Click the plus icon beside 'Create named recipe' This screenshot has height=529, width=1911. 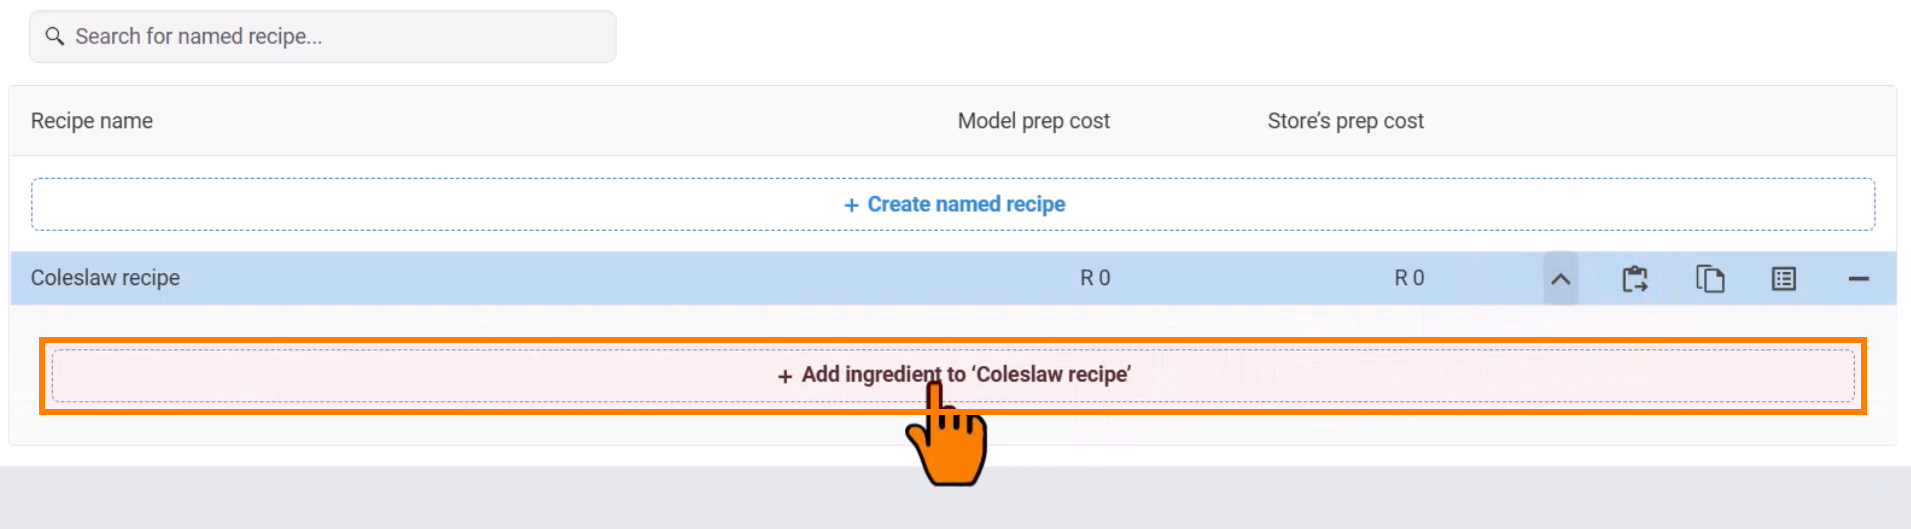point(851,205)
